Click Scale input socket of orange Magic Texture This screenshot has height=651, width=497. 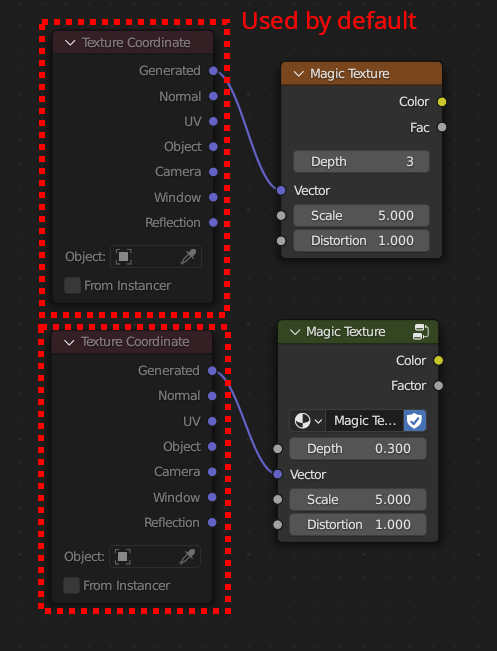point(281,215)
